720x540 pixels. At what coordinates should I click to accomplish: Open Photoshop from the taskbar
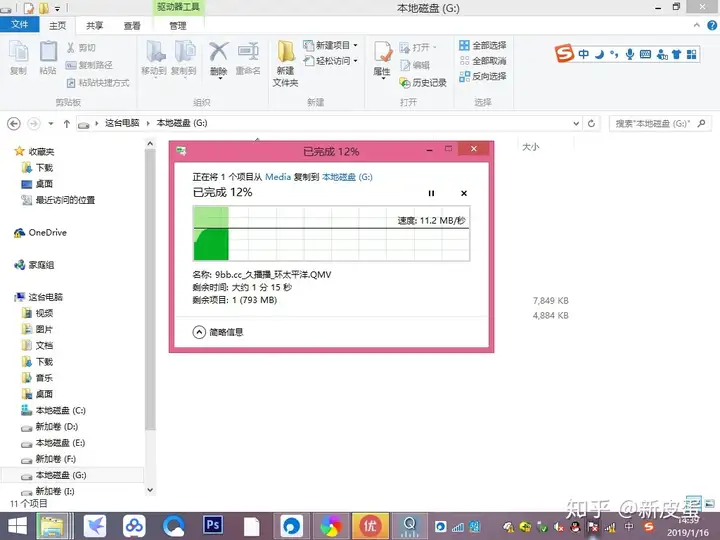coord(213,525)
